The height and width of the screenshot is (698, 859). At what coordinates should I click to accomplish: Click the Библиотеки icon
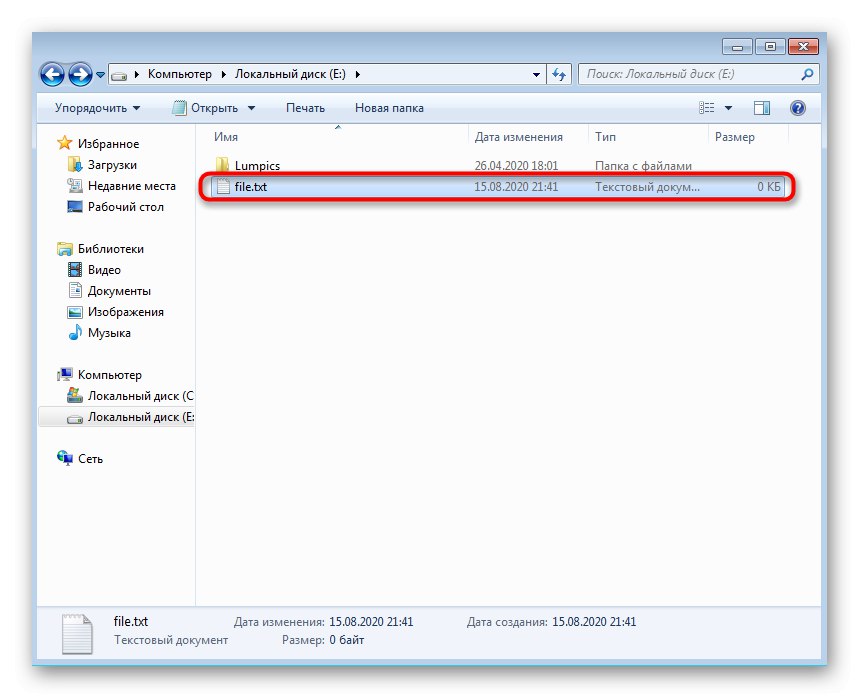65,249
